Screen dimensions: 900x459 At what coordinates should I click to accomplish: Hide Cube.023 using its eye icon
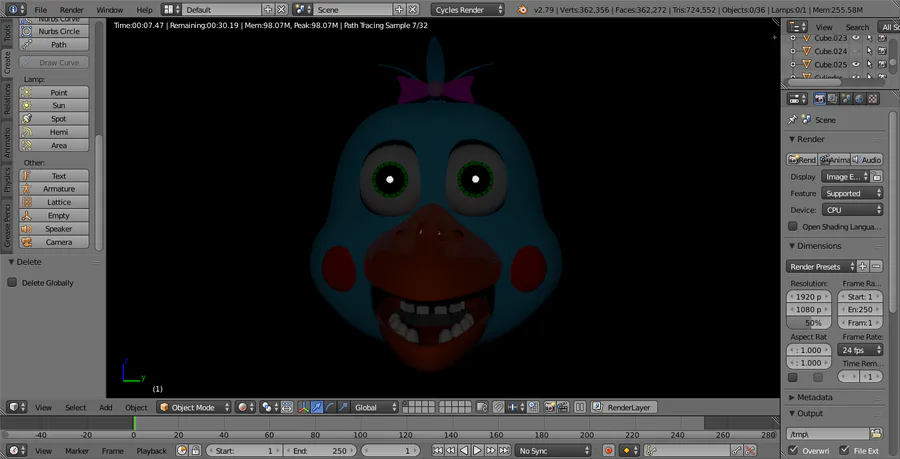pyautogui.click(x=855, y=37)
